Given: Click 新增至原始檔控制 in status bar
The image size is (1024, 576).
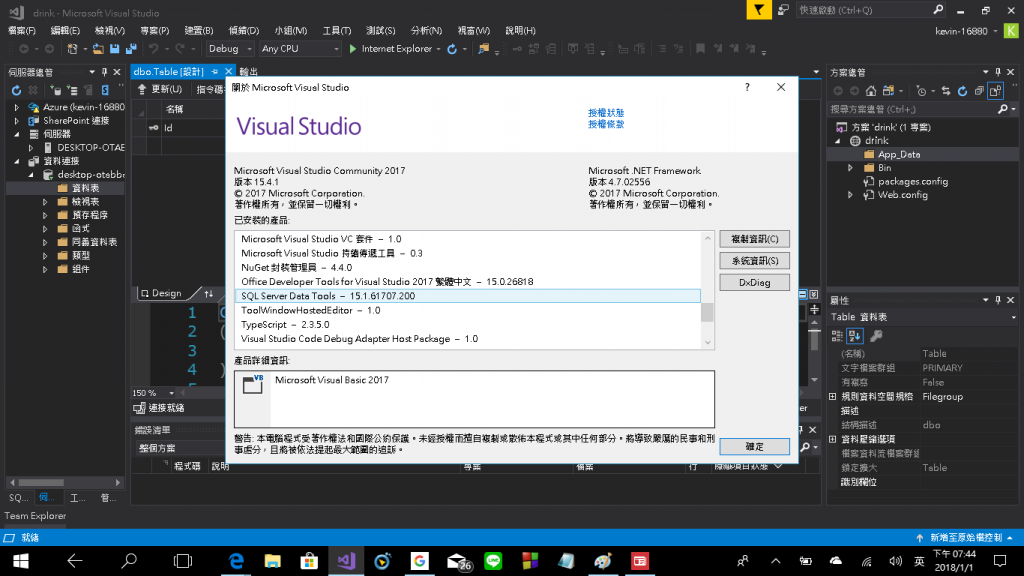Looking at the screenshot, I should point(966,537).
